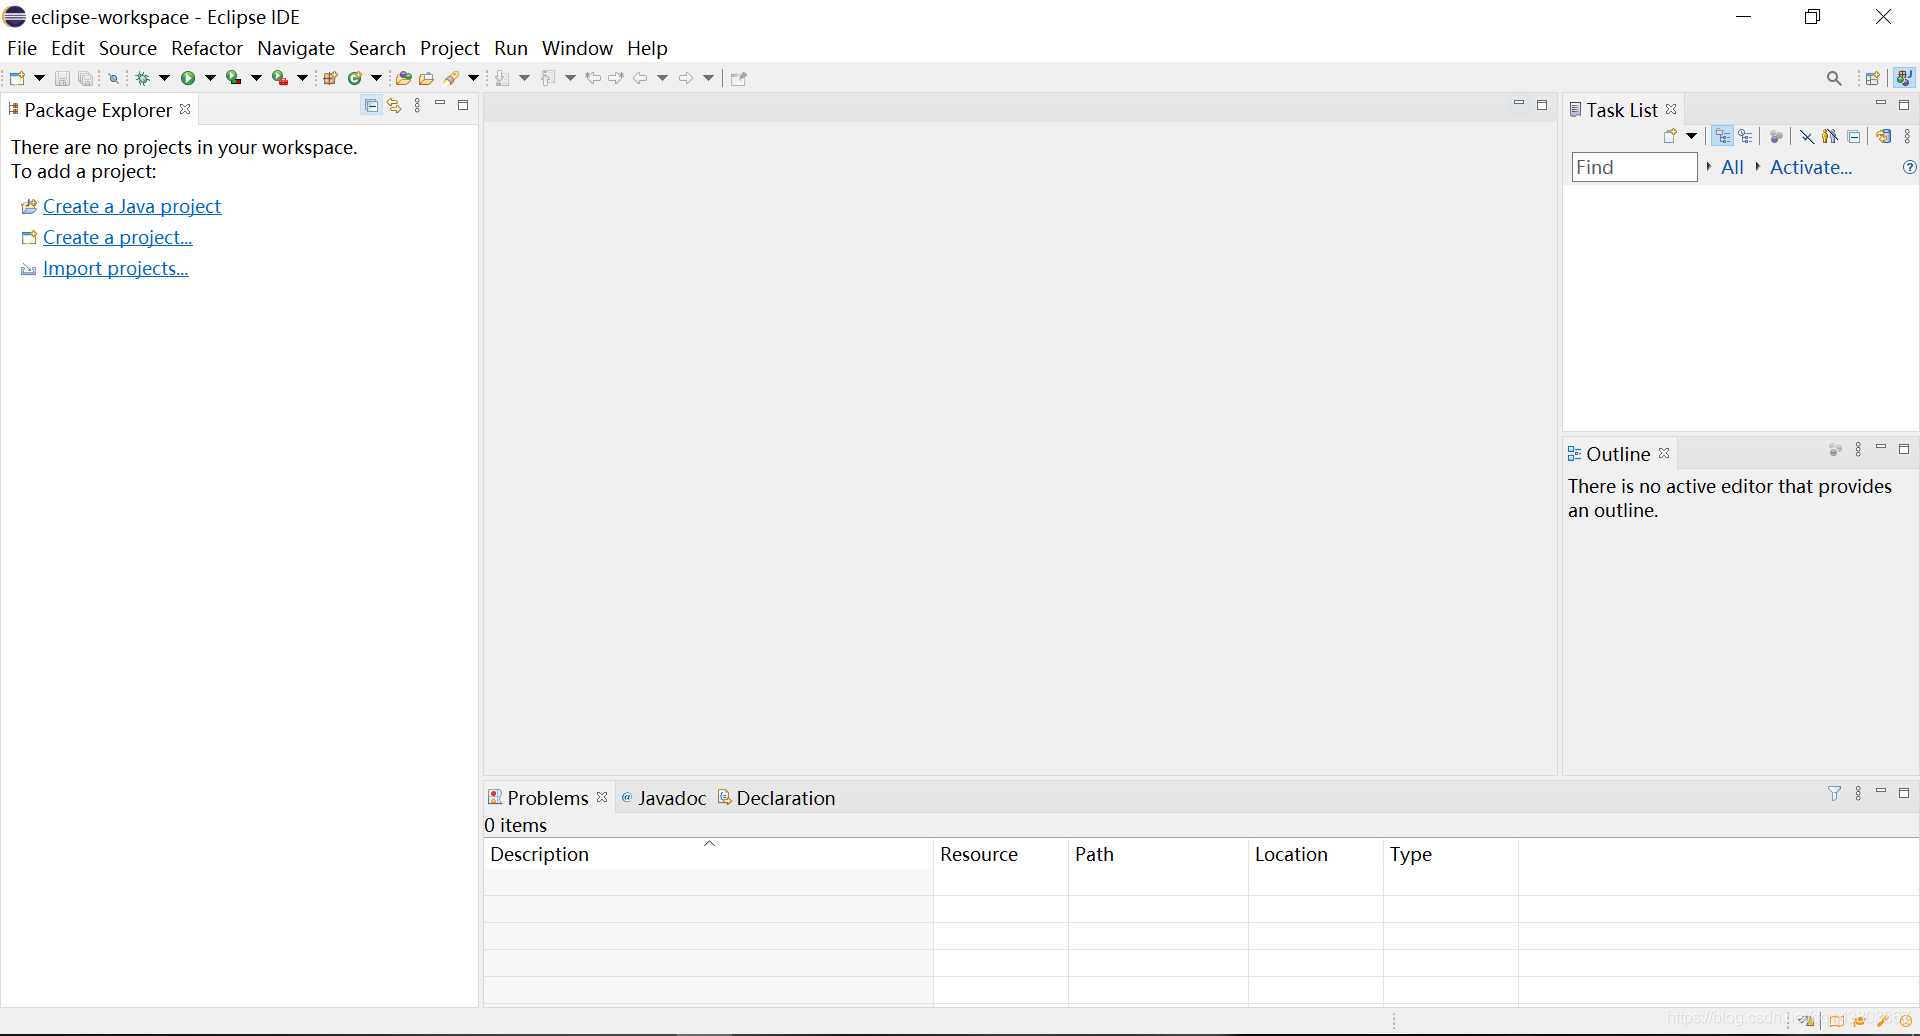This screenshot has height=1036, width=1920.
Task: Open the Coverage dropdown arrow
Action: [257, 78]
